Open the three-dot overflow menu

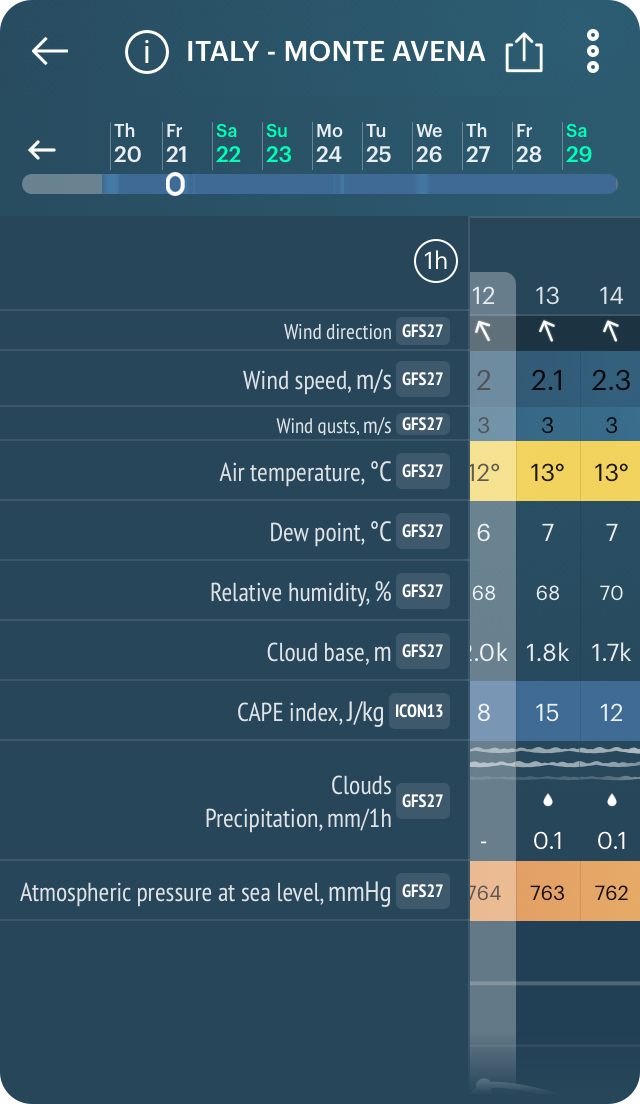pyautogui.click(x=592, y=52)
